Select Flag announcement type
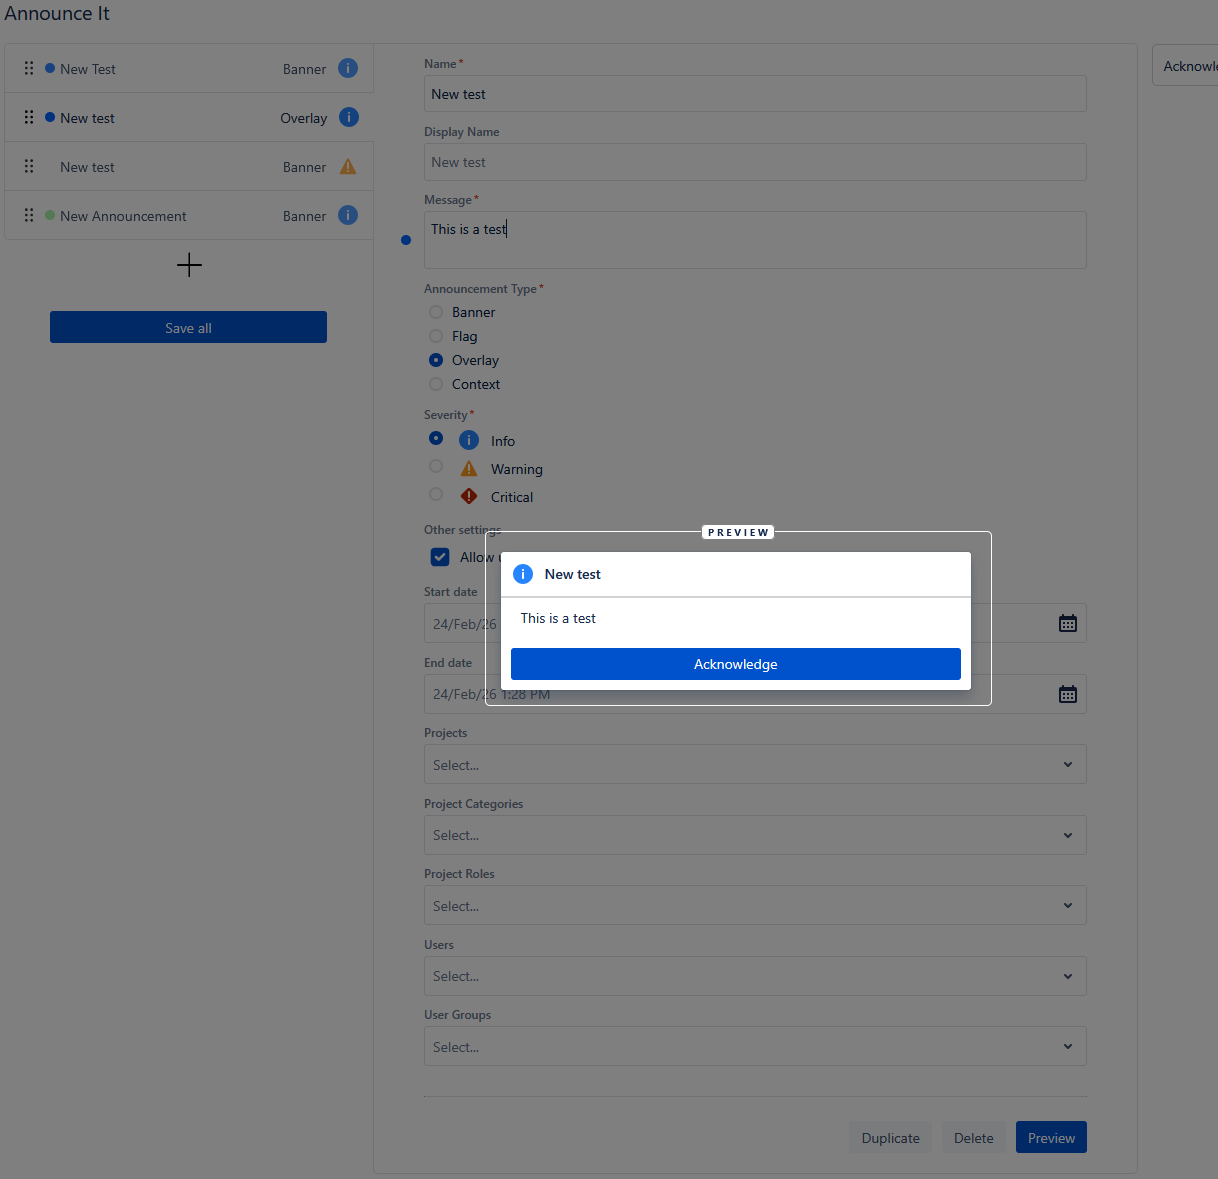This screenshot has height=1179, width=1218. (x=436, y=336)
